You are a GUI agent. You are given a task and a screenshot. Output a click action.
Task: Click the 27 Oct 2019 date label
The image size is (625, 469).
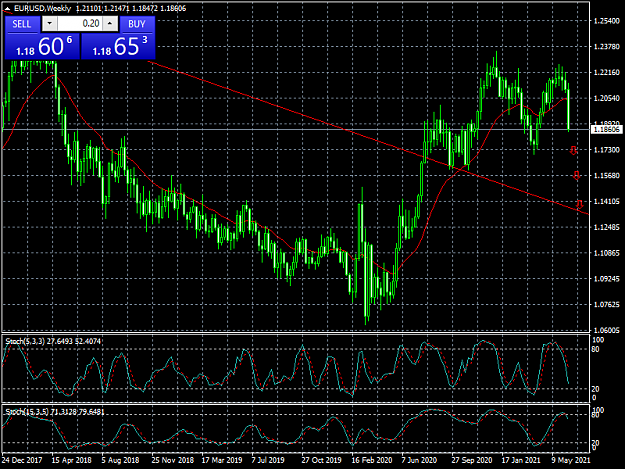[322, 460]
